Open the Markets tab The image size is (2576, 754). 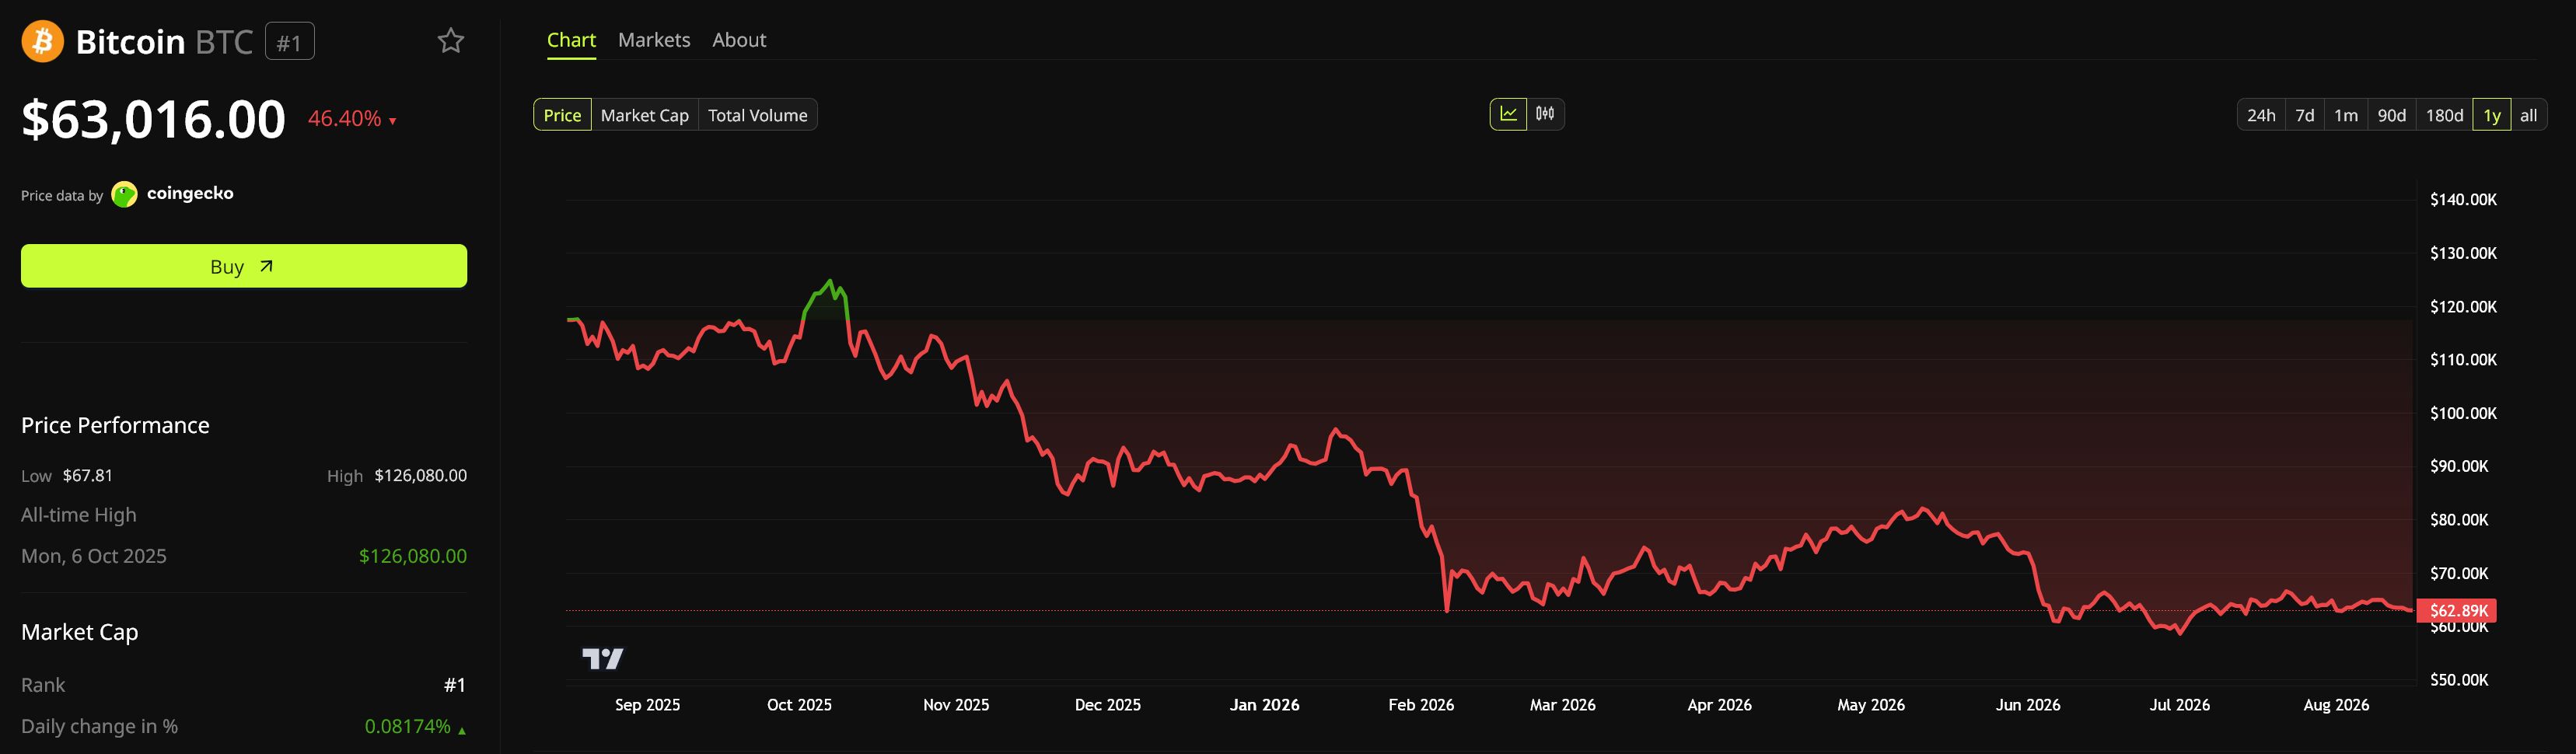coord(654,40)
